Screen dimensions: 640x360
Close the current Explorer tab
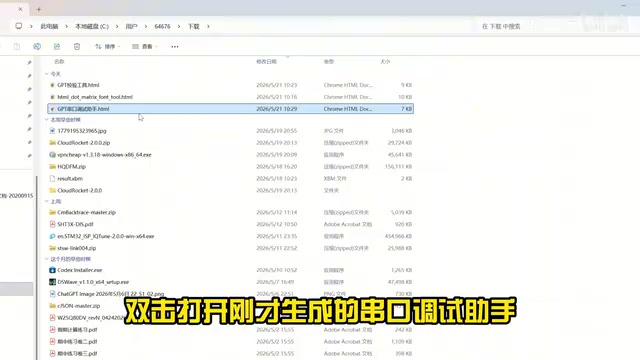point(20,9)
